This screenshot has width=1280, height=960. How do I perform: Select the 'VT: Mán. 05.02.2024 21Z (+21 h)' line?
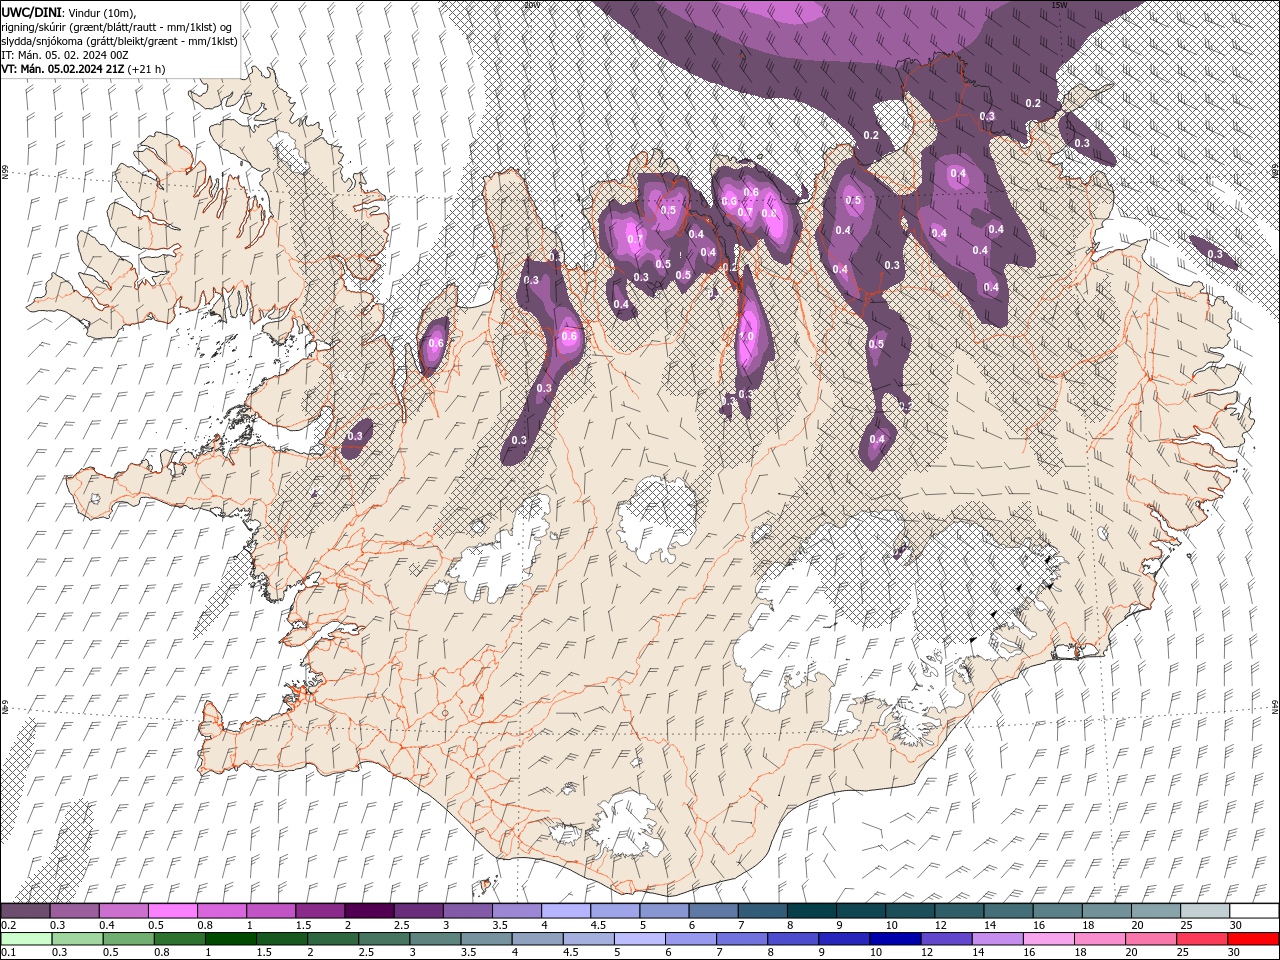[x=83, y=69]
